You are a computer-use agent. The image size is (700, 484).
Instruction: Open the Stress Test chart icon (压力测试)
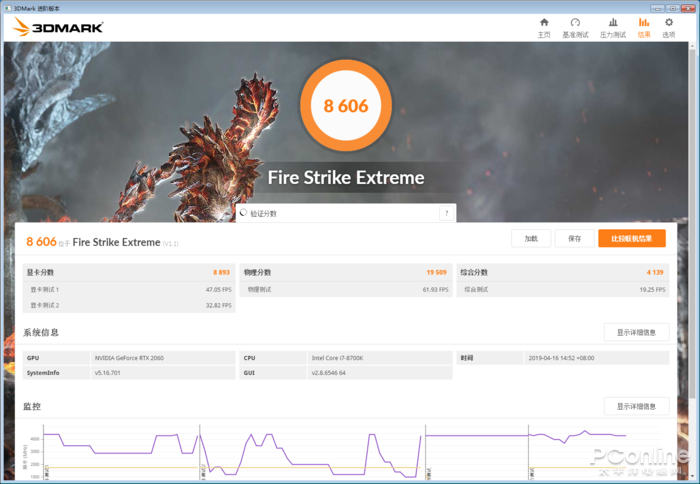(613, 22)
